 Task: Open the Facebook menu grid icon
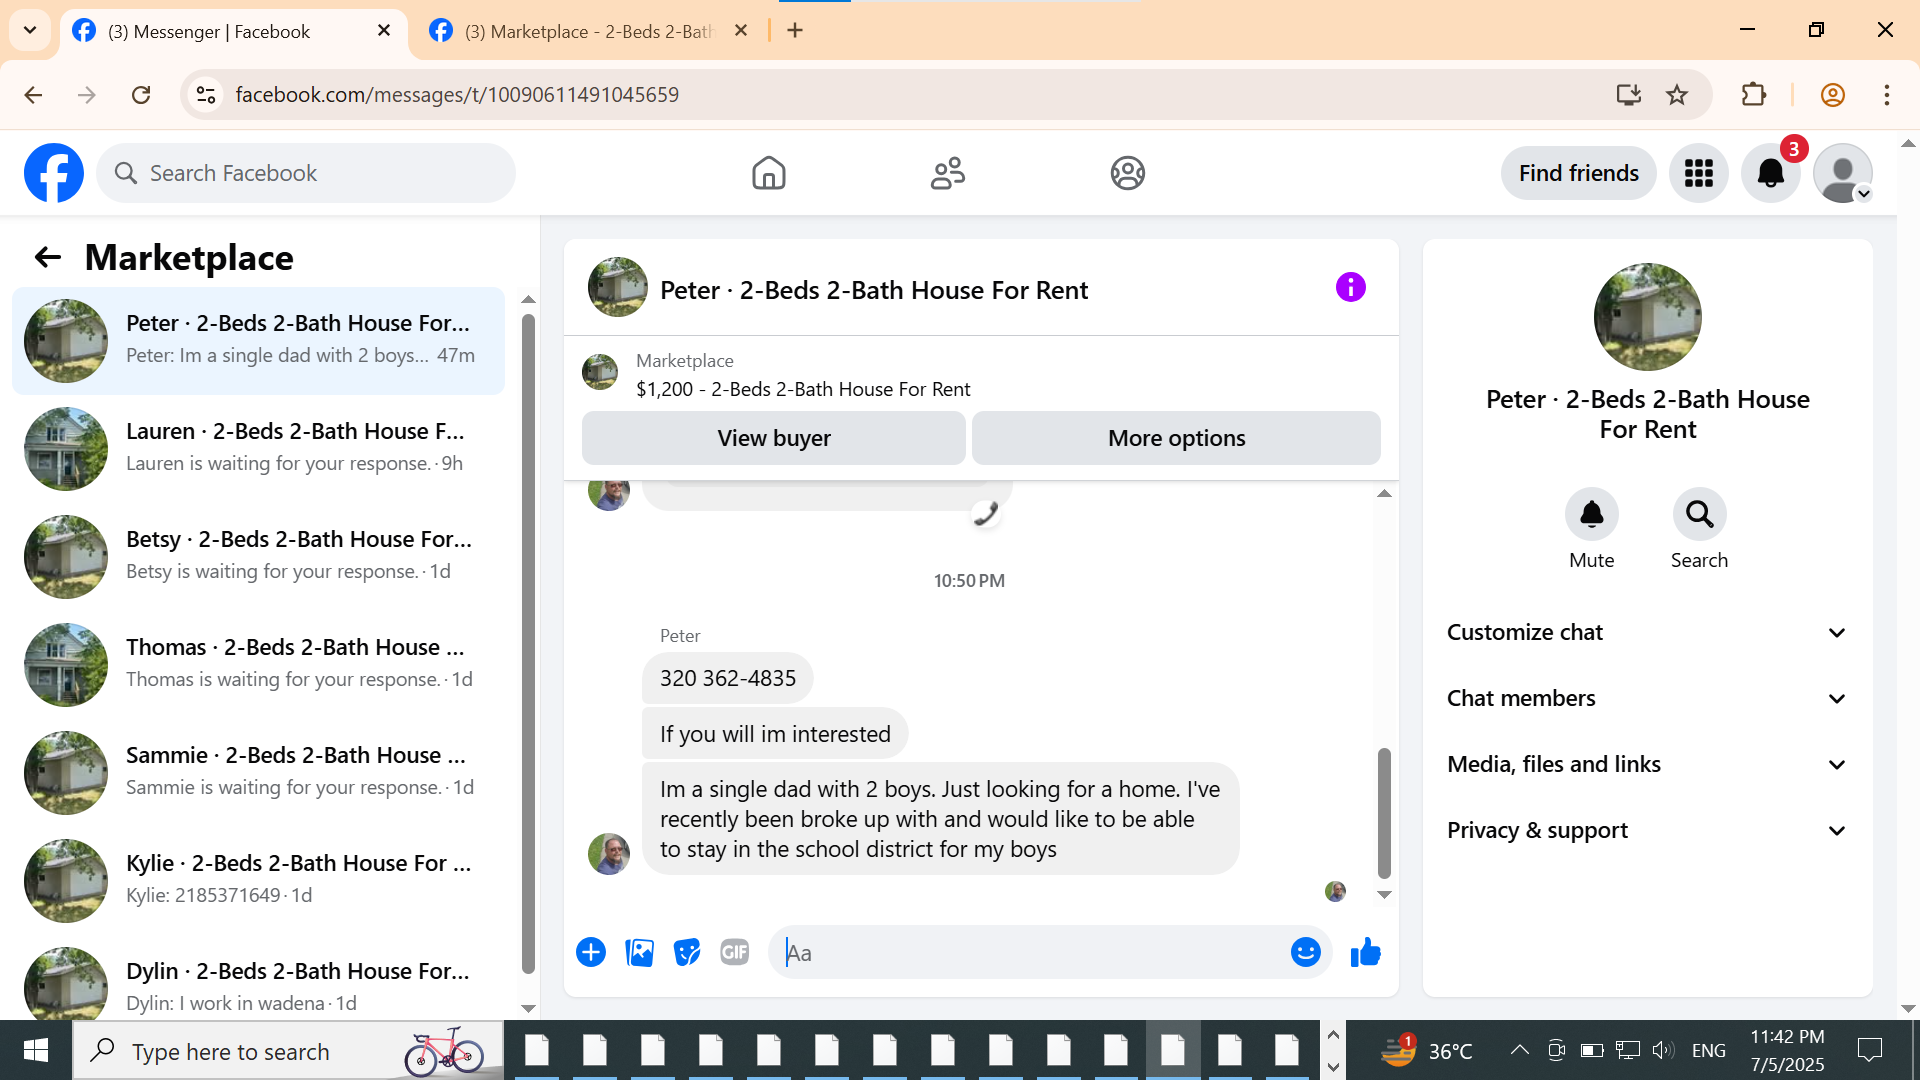click(1698, 173)
